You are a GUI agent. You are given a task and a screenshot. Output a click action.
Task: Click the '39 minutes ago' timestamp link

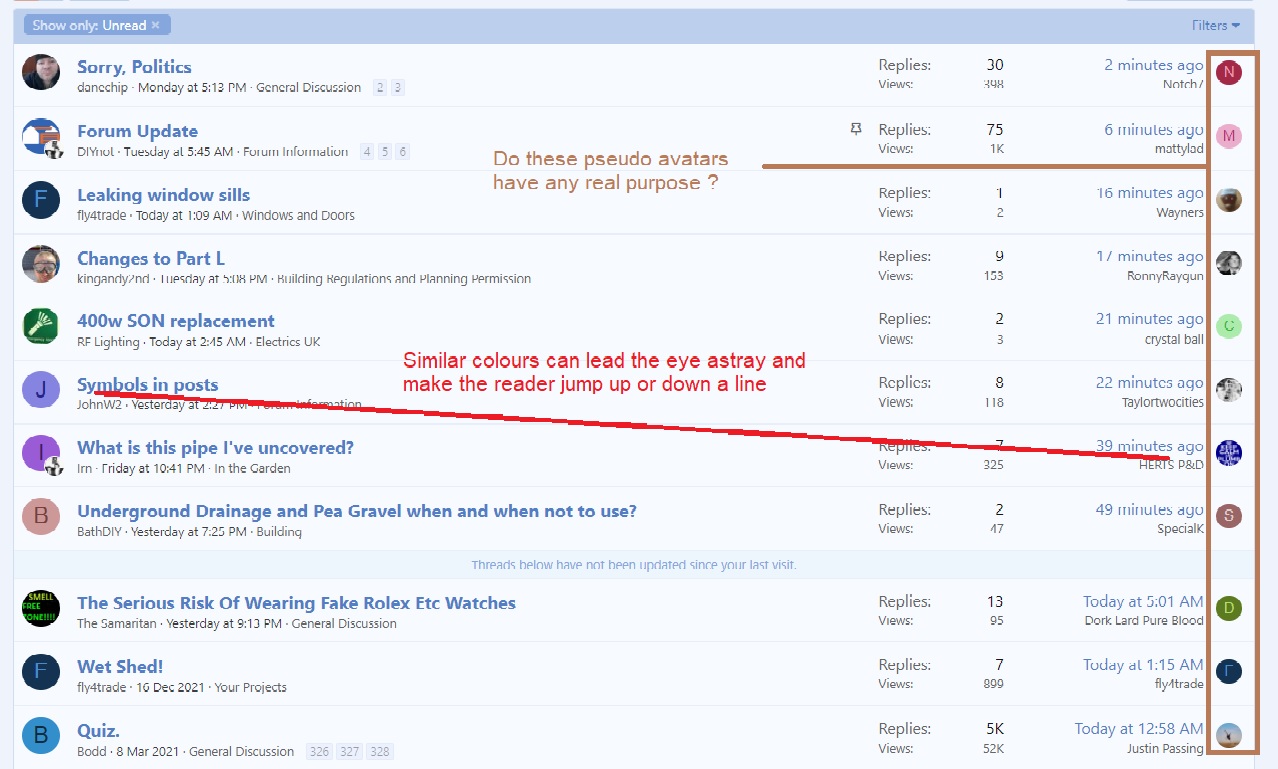1149,446
